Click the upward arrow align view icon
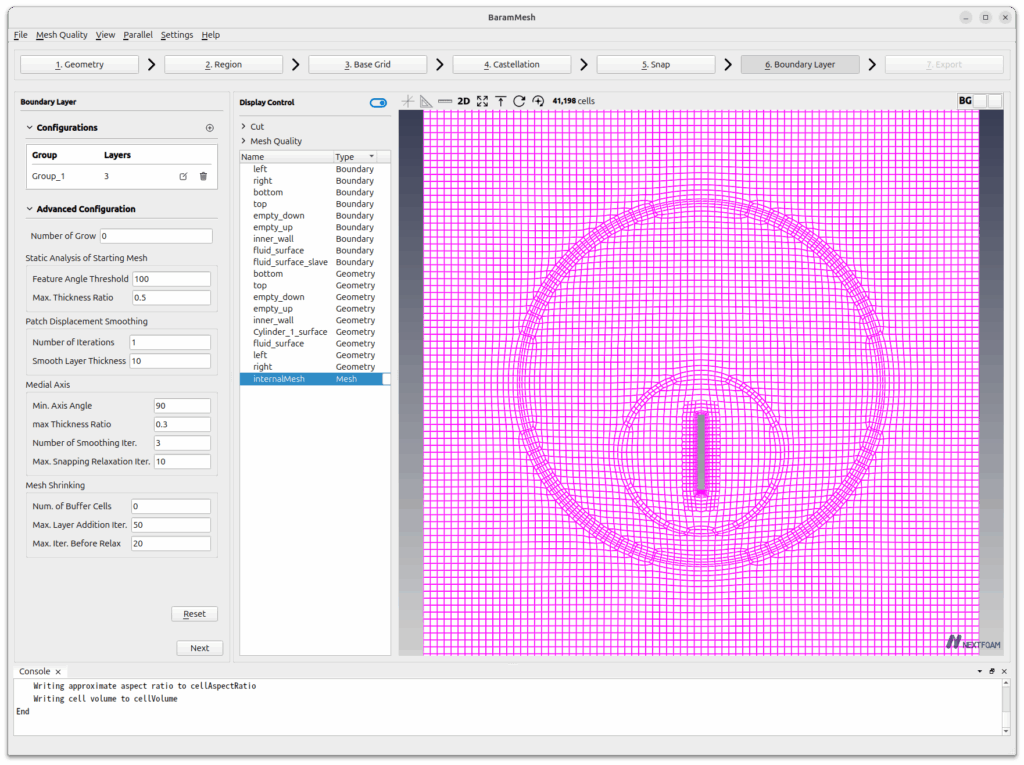The width and height of the screenshot is (1024, 765). click(x=501, y=101)
